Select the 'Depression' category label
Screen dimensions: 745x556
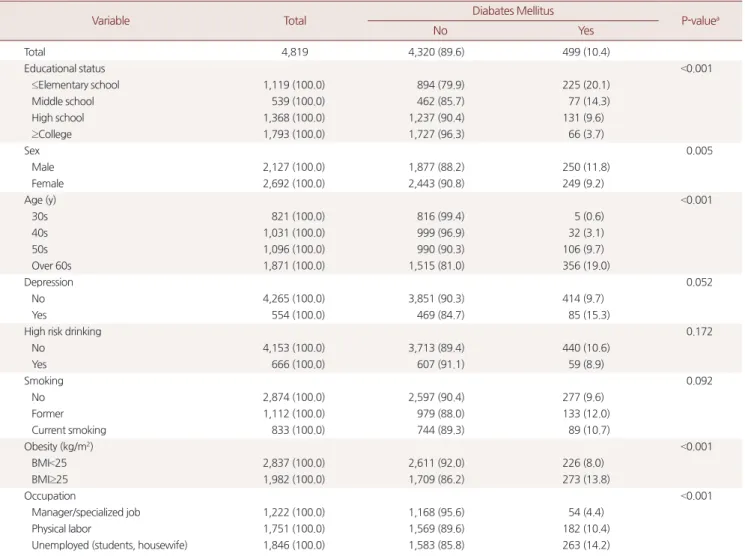(x=48, y=282)
